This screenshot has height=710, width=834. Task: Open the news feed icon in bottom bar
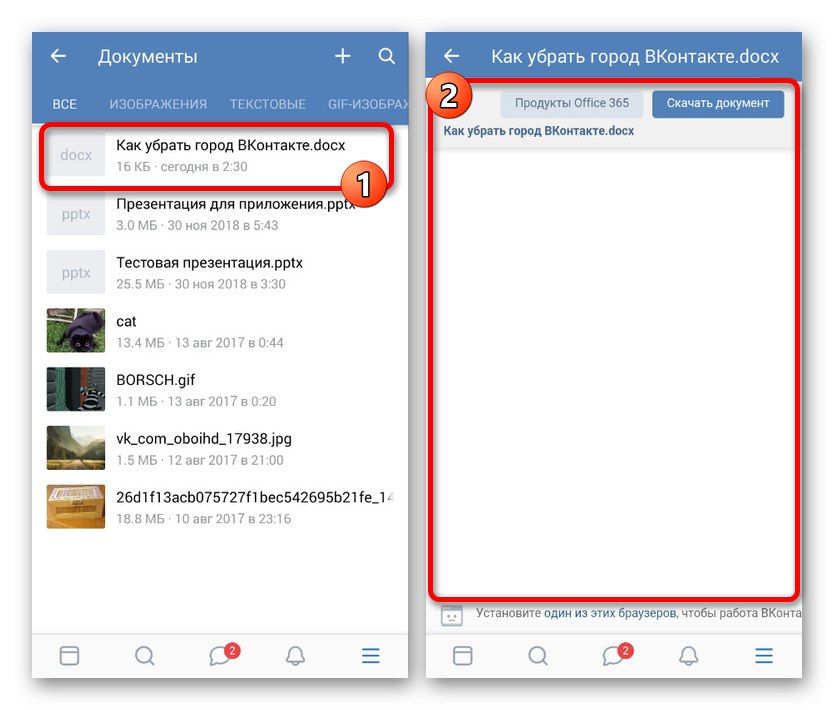click(69, 656)
